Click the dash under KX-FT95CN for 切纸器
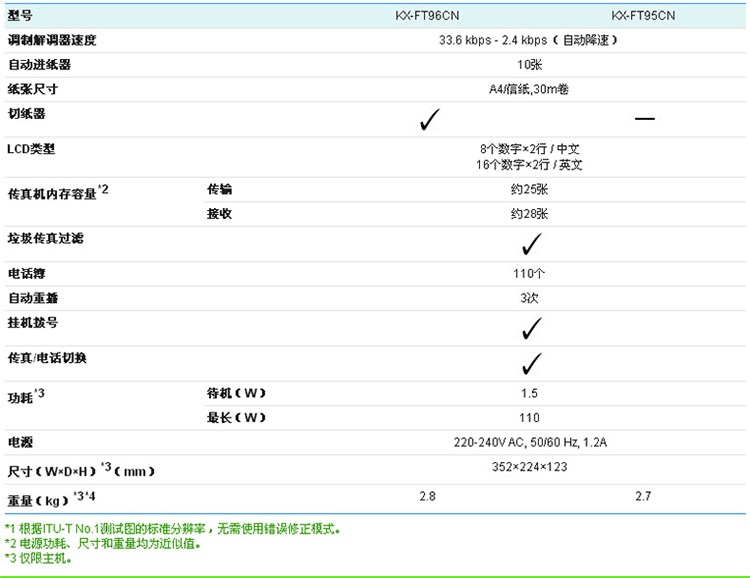Viewport: 750px width, 578px height. tap(644, 119)
